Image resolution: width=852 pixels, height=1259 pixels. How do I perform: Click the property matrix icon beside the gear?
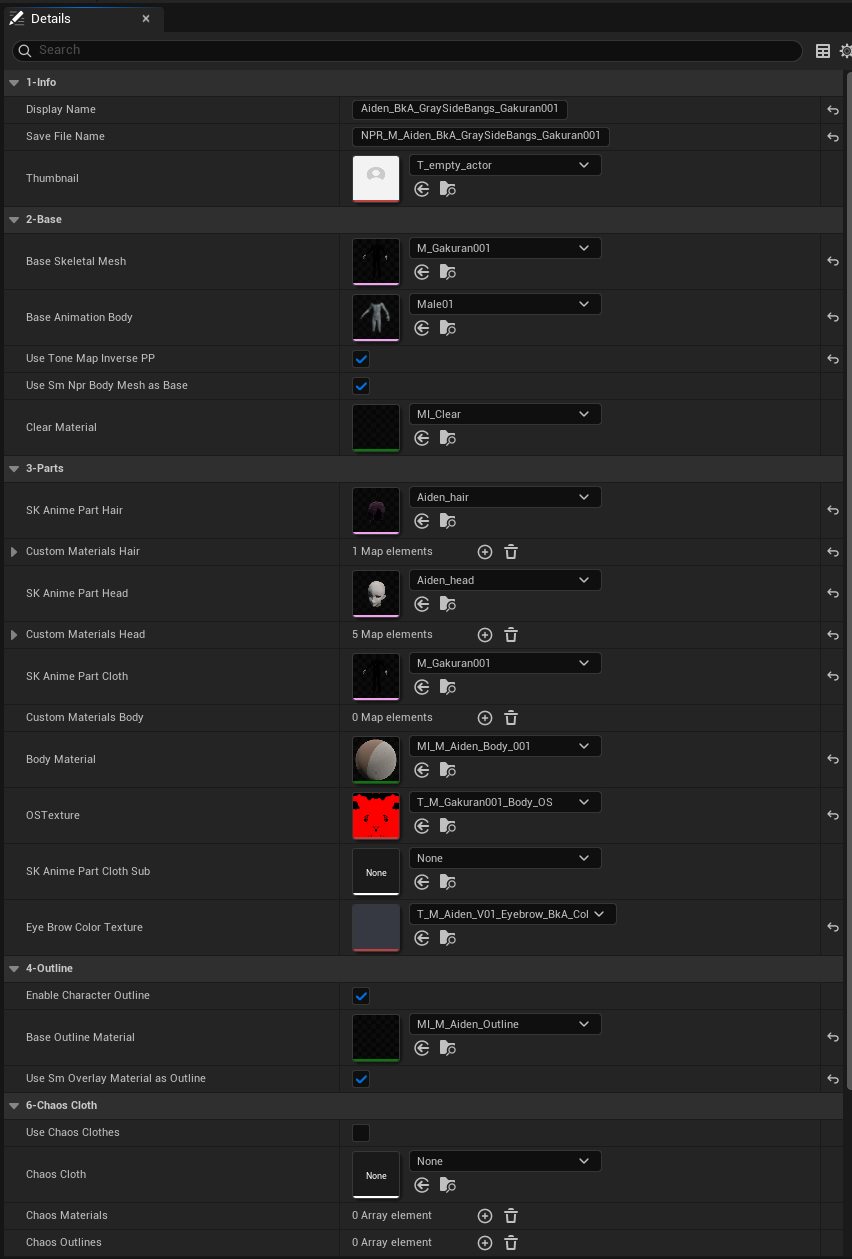tap(822, 51)
